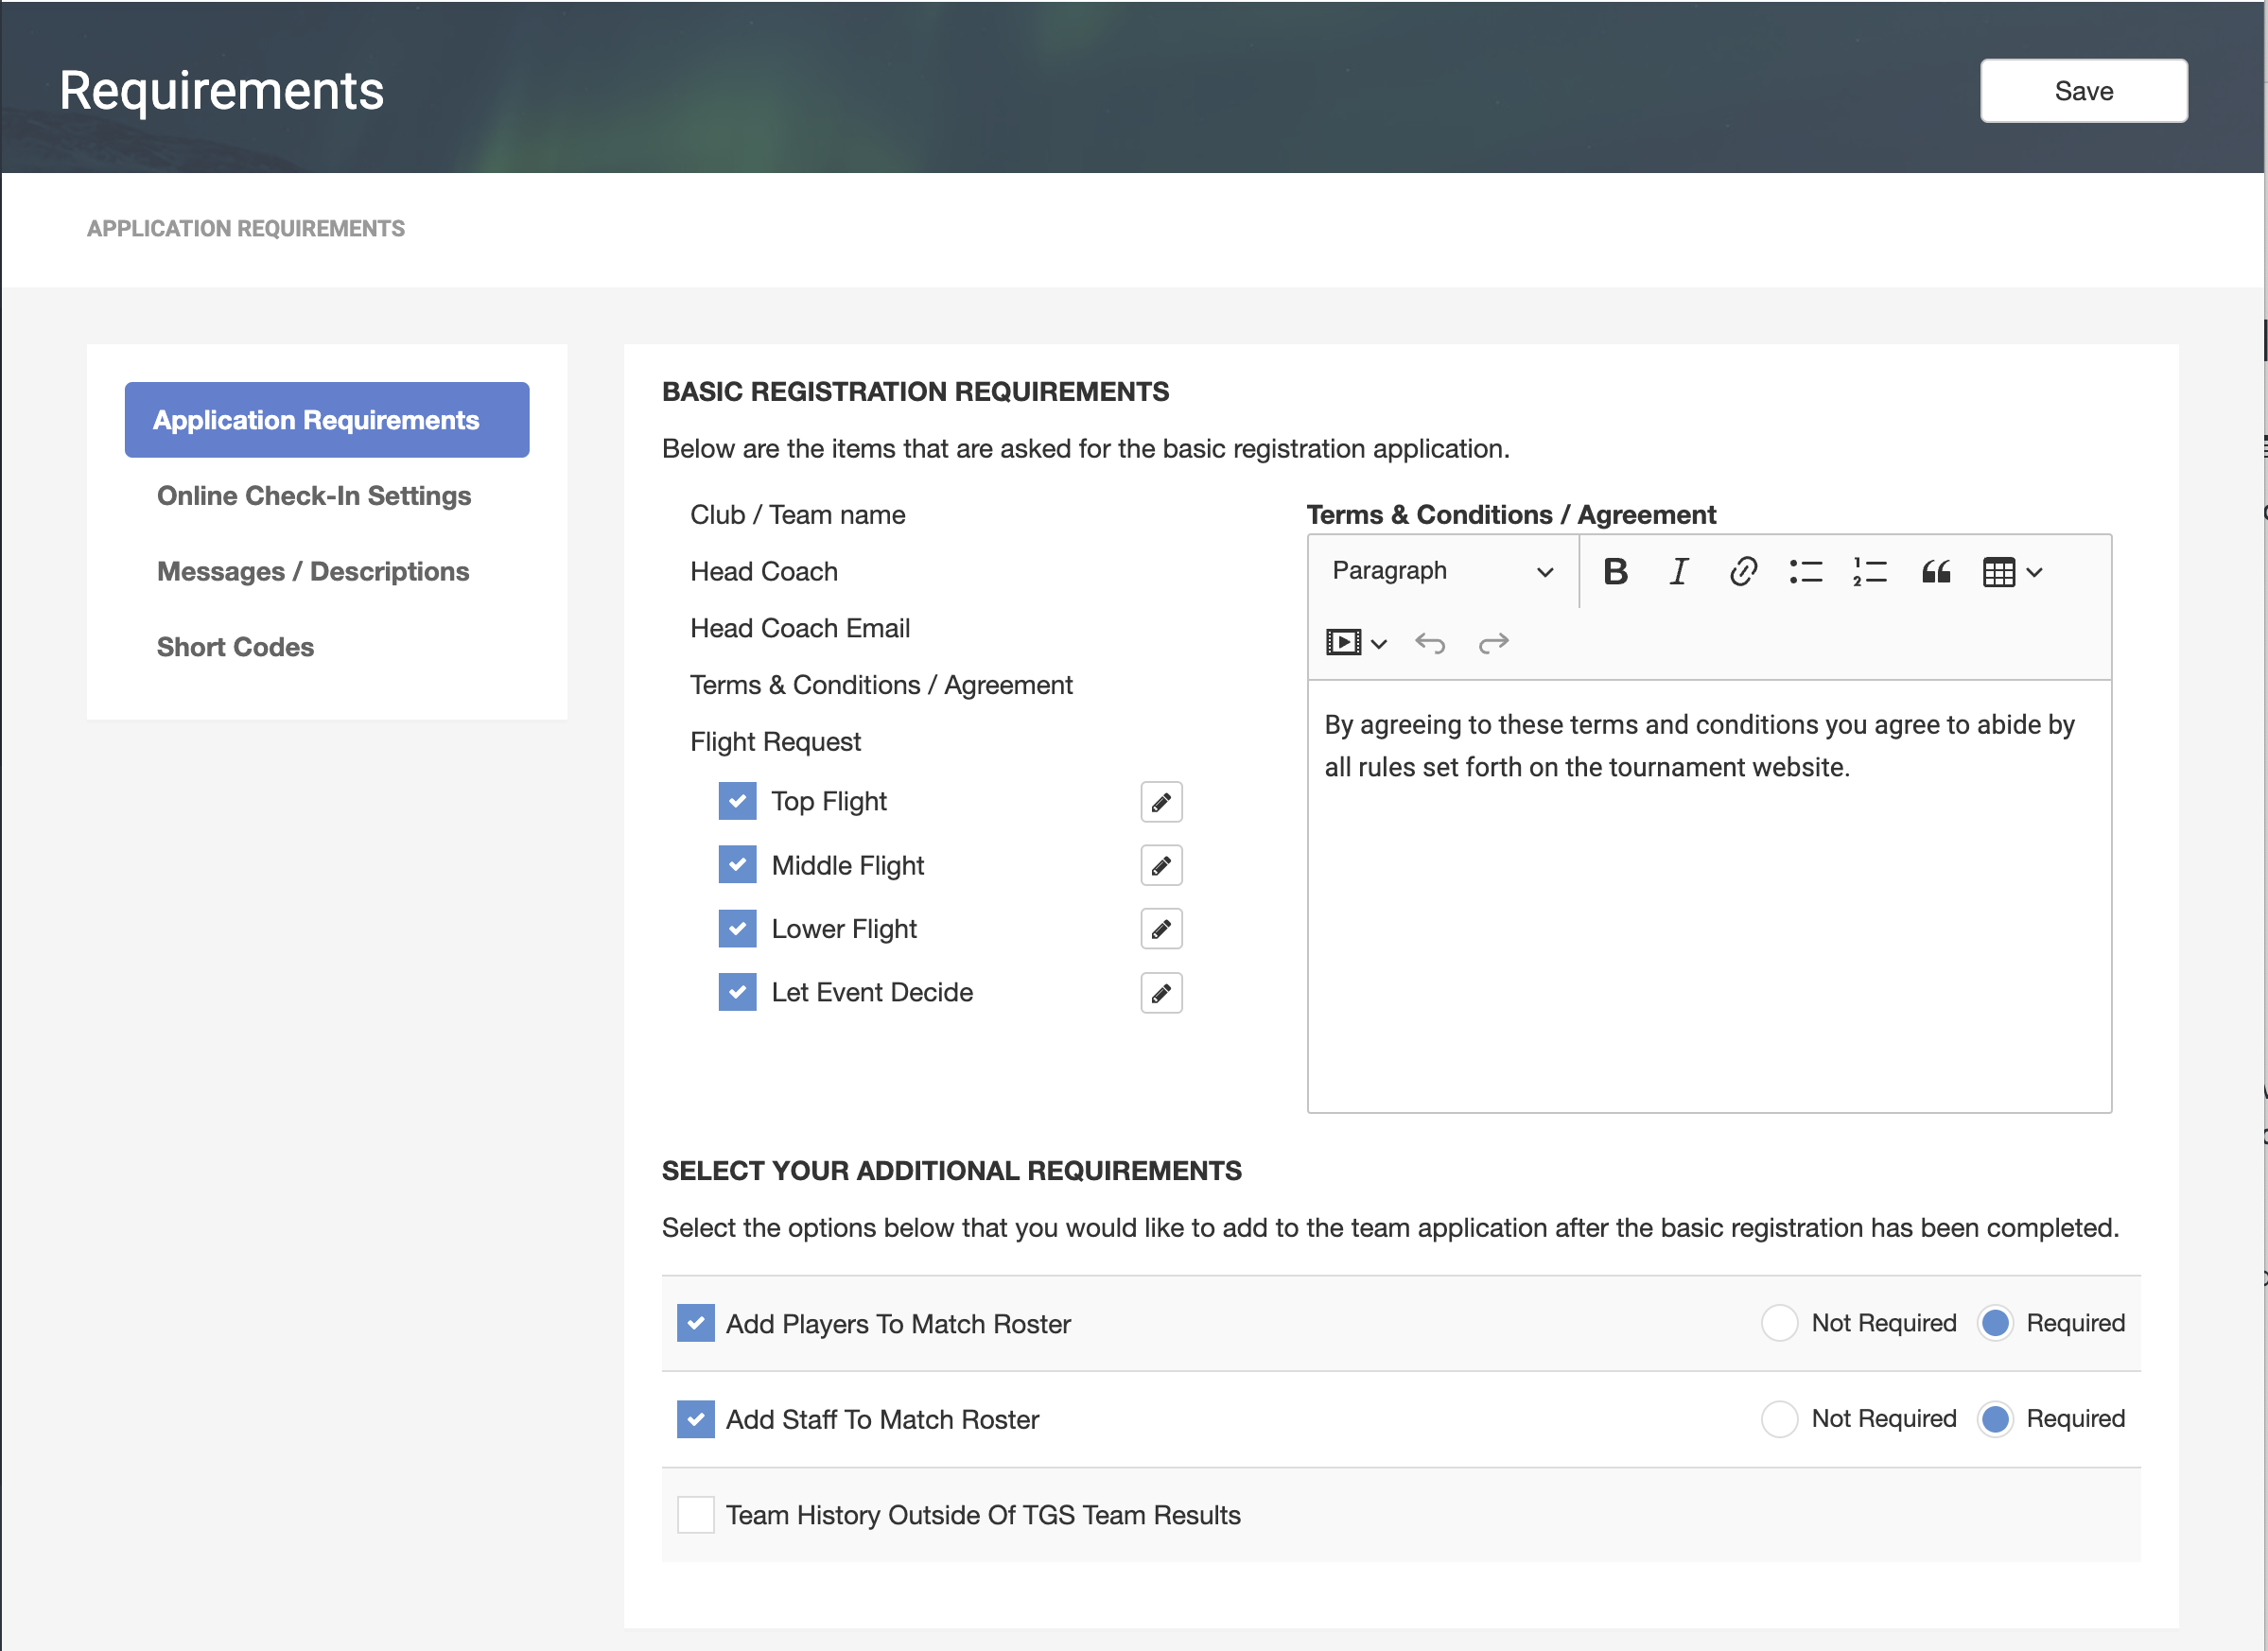Screen dimensions: 2268x1651
Task: Insert a numbered list
Action: (1869, 571)
